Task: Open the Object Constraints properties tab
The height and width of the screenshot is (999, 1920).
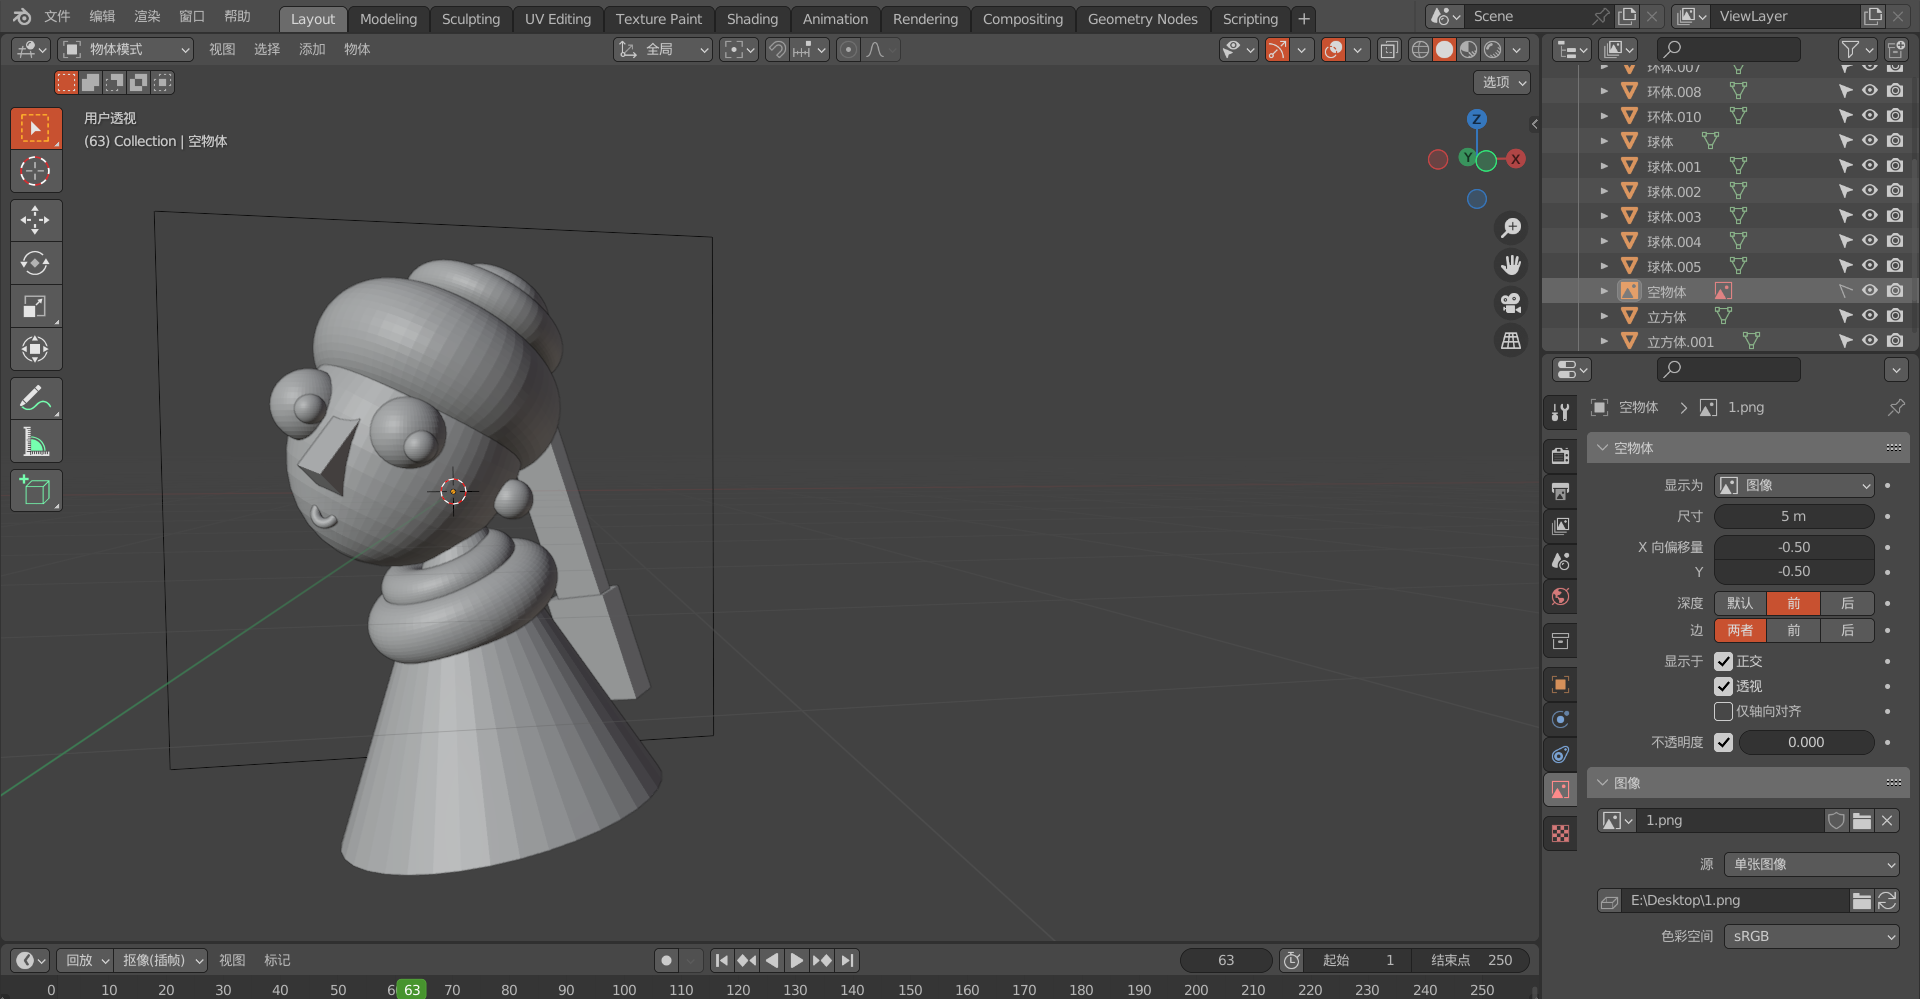Action: pos(1560,754)
